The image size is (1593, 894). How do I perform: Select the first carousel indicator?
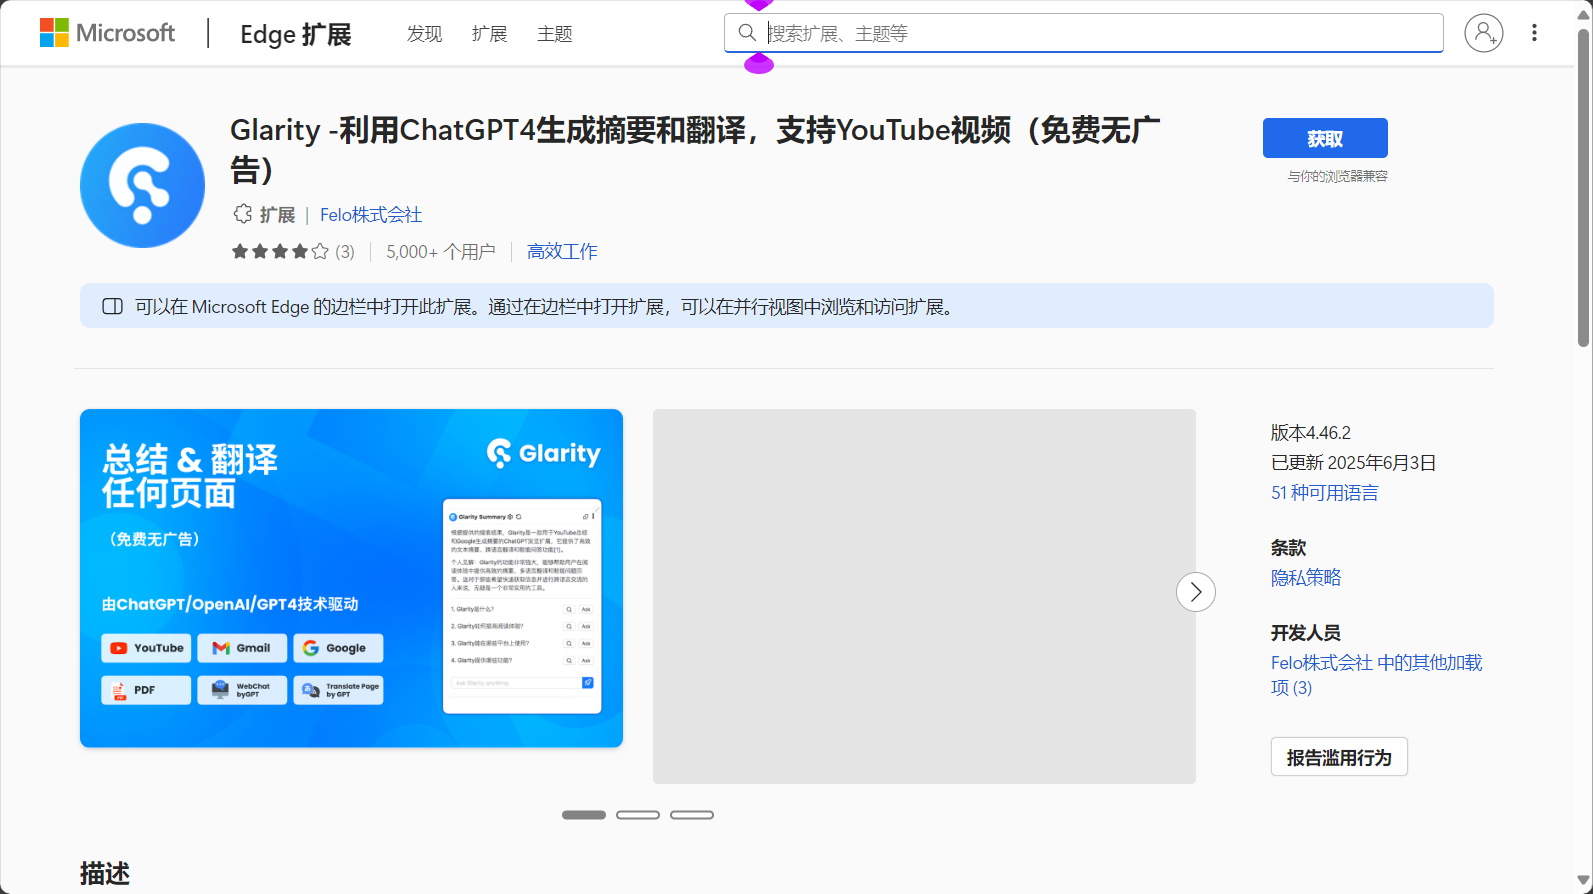(x=584, y=815)
